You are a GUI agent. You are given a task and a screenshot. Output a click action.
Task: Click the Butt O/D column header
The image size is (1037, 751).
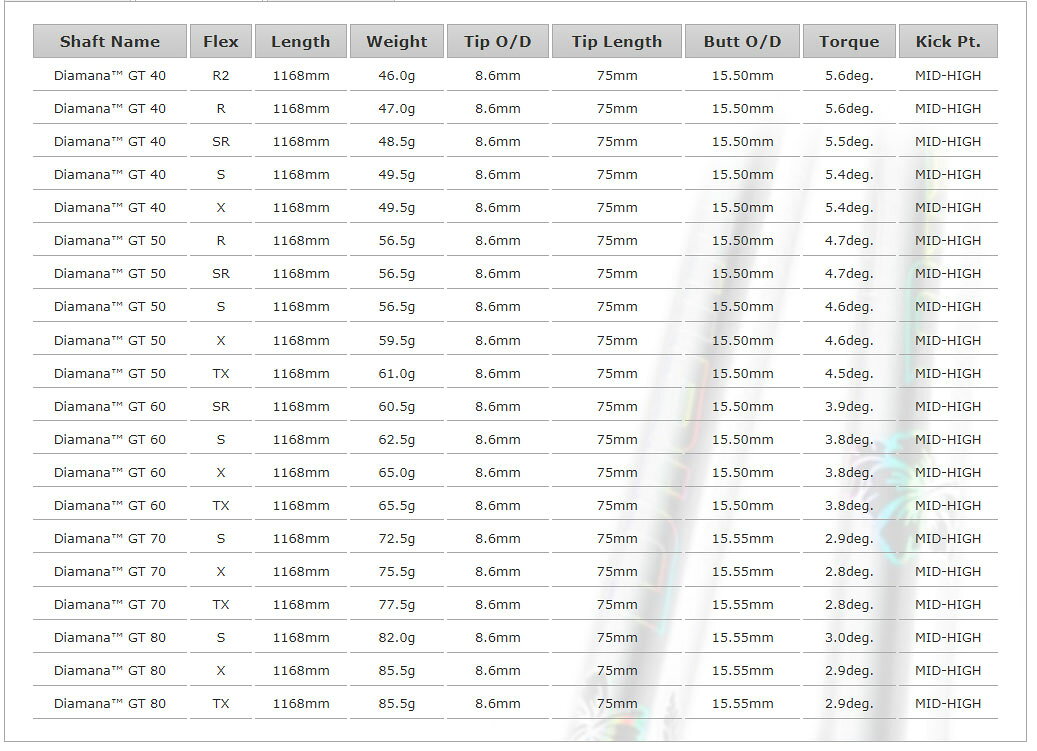[743, 42]
